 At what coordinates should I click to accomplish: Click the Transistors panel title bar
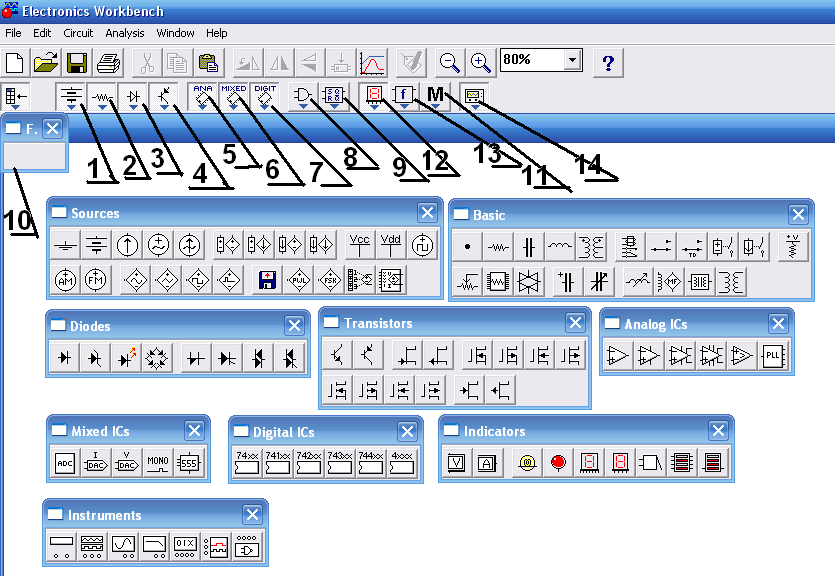[x=455, y=323]
